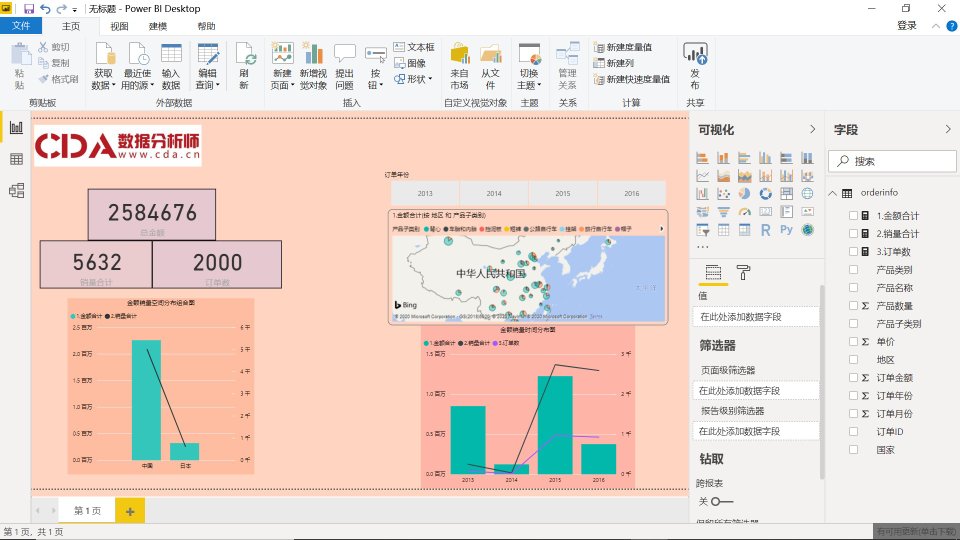Open help question mark icon
This screenshot has height=540, width=960.
click(x=951, y=26)
